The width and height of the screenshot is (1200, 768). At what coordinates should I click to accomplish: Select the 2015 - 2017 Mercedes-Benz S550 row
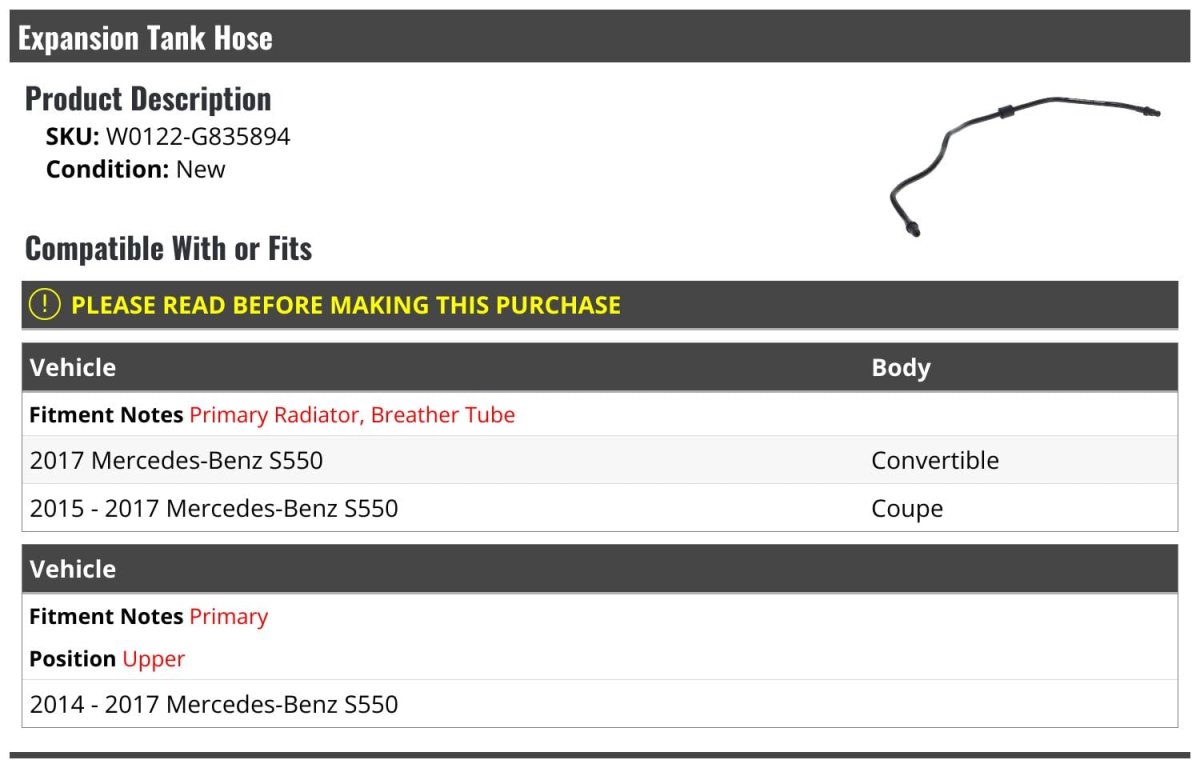tap(214, 508)
